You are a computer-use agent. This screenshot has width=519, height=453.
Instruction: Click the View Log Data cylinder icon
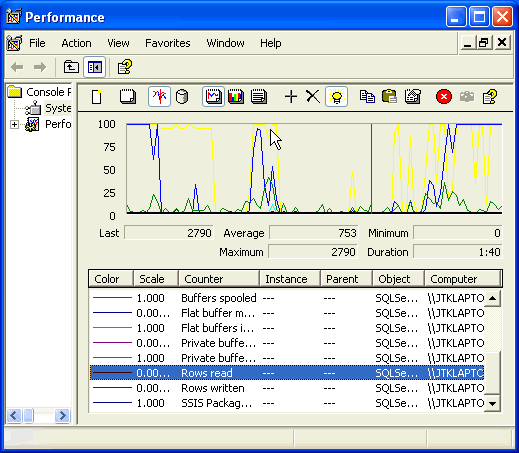(x=182, y=97)
